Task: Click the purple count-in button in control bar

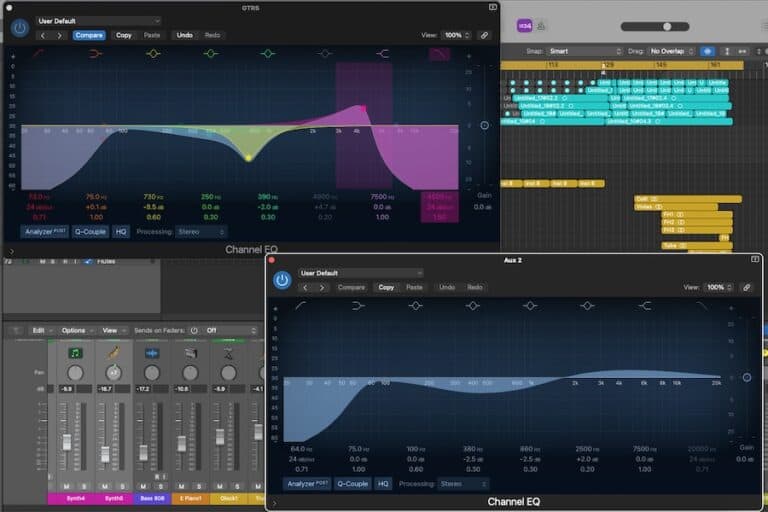Action: coord(525,25)
